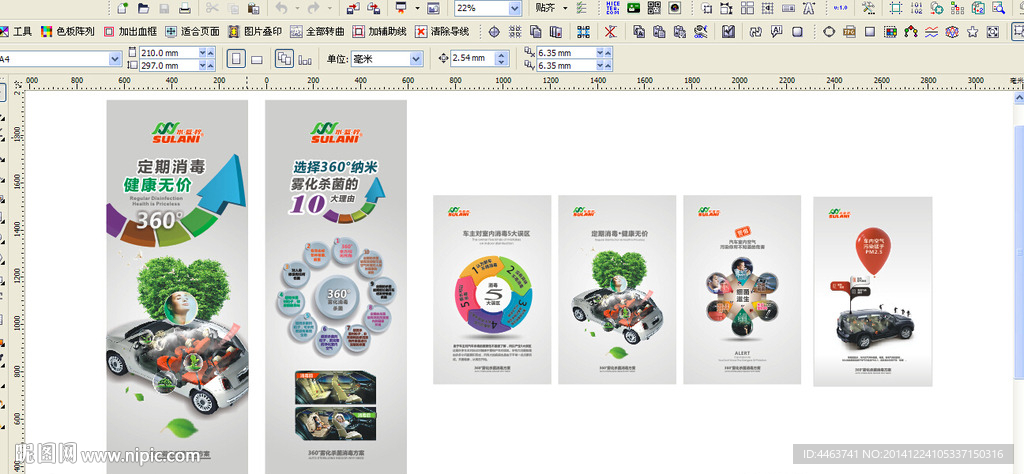Expand the A4 page size dropdown
This screenshot has height=474, width=1024.
pyautogui.click(x=114, y=59)
